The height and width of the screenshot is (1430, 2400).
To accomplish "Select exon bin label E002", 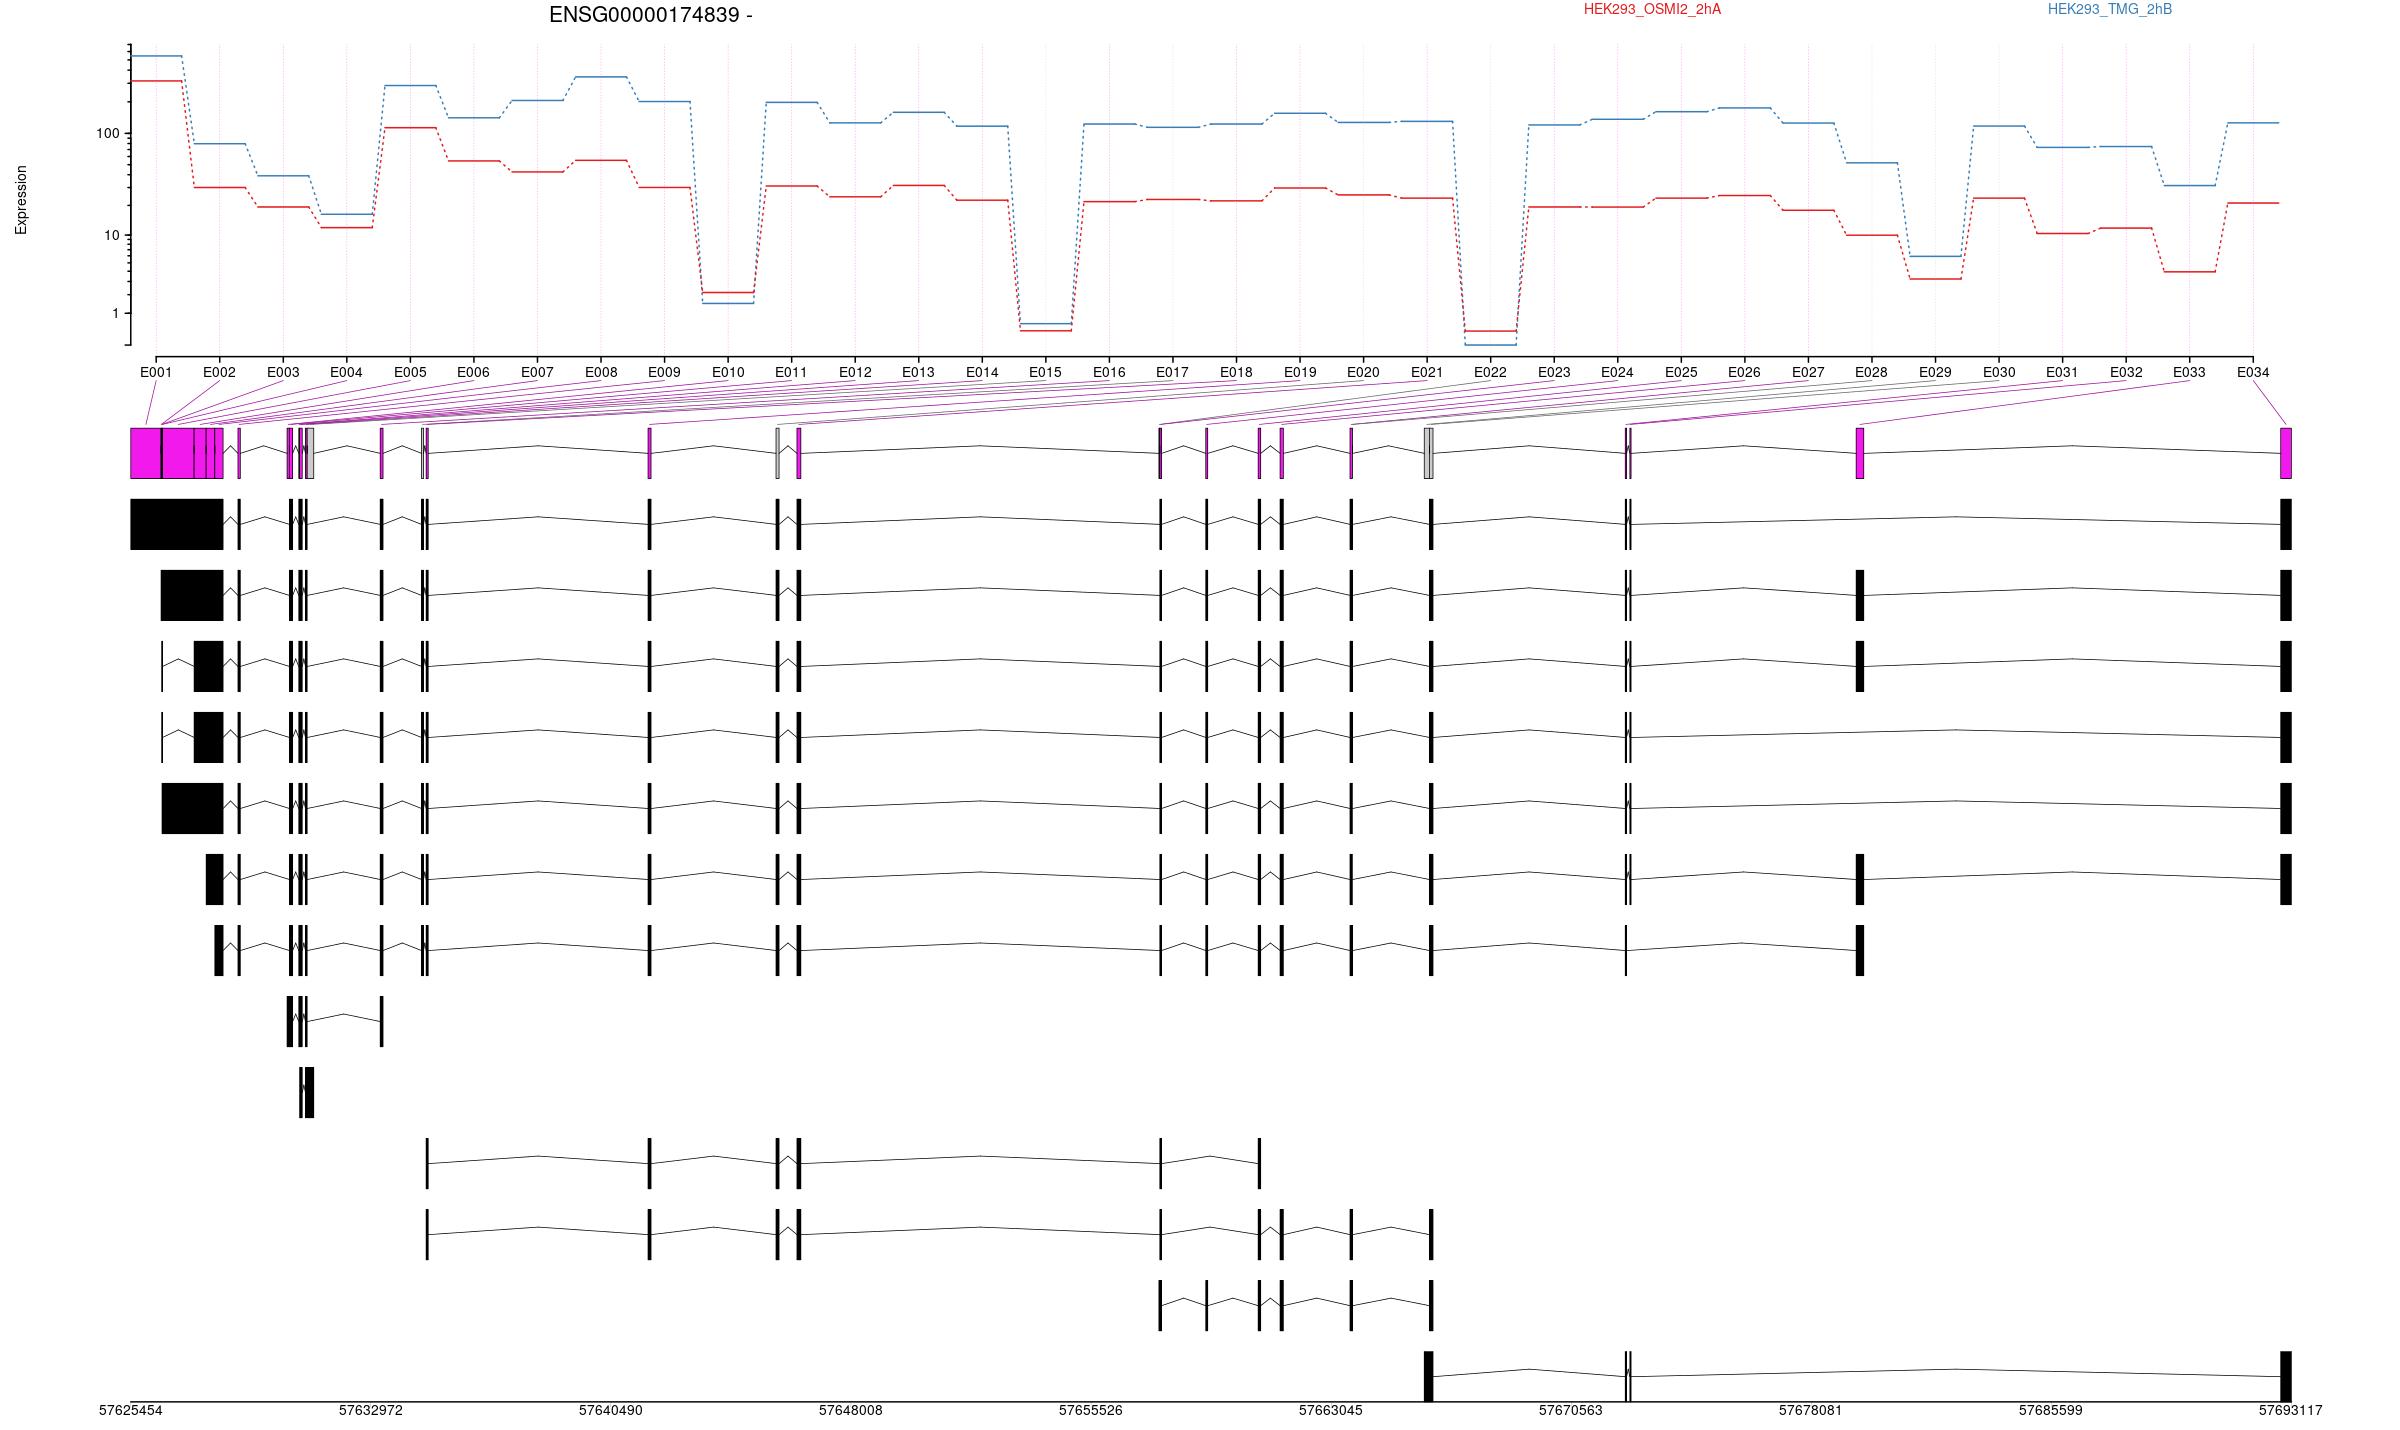I will 219,372.
